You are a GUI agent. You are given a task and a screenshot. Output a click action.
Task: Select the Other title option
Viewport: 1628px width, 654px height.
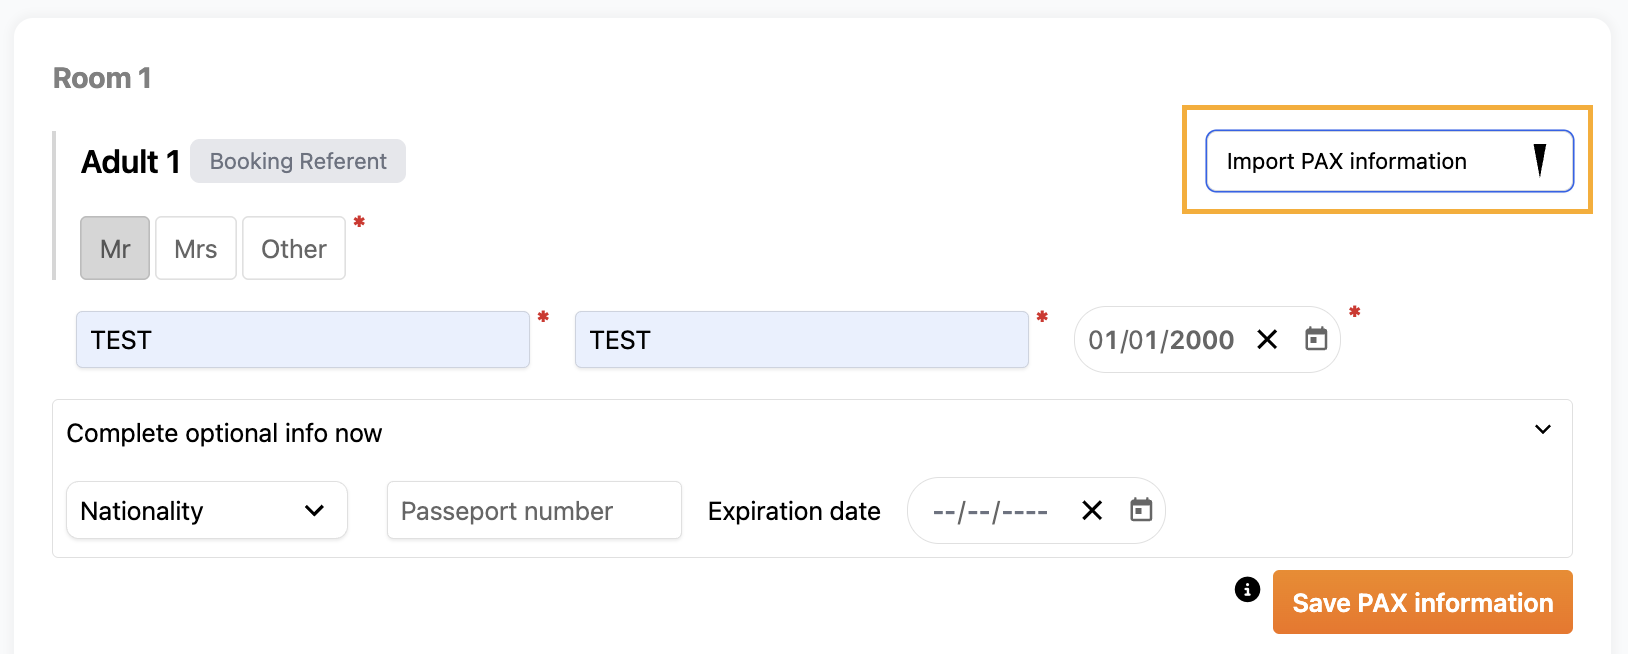click(x=294, y=249)
